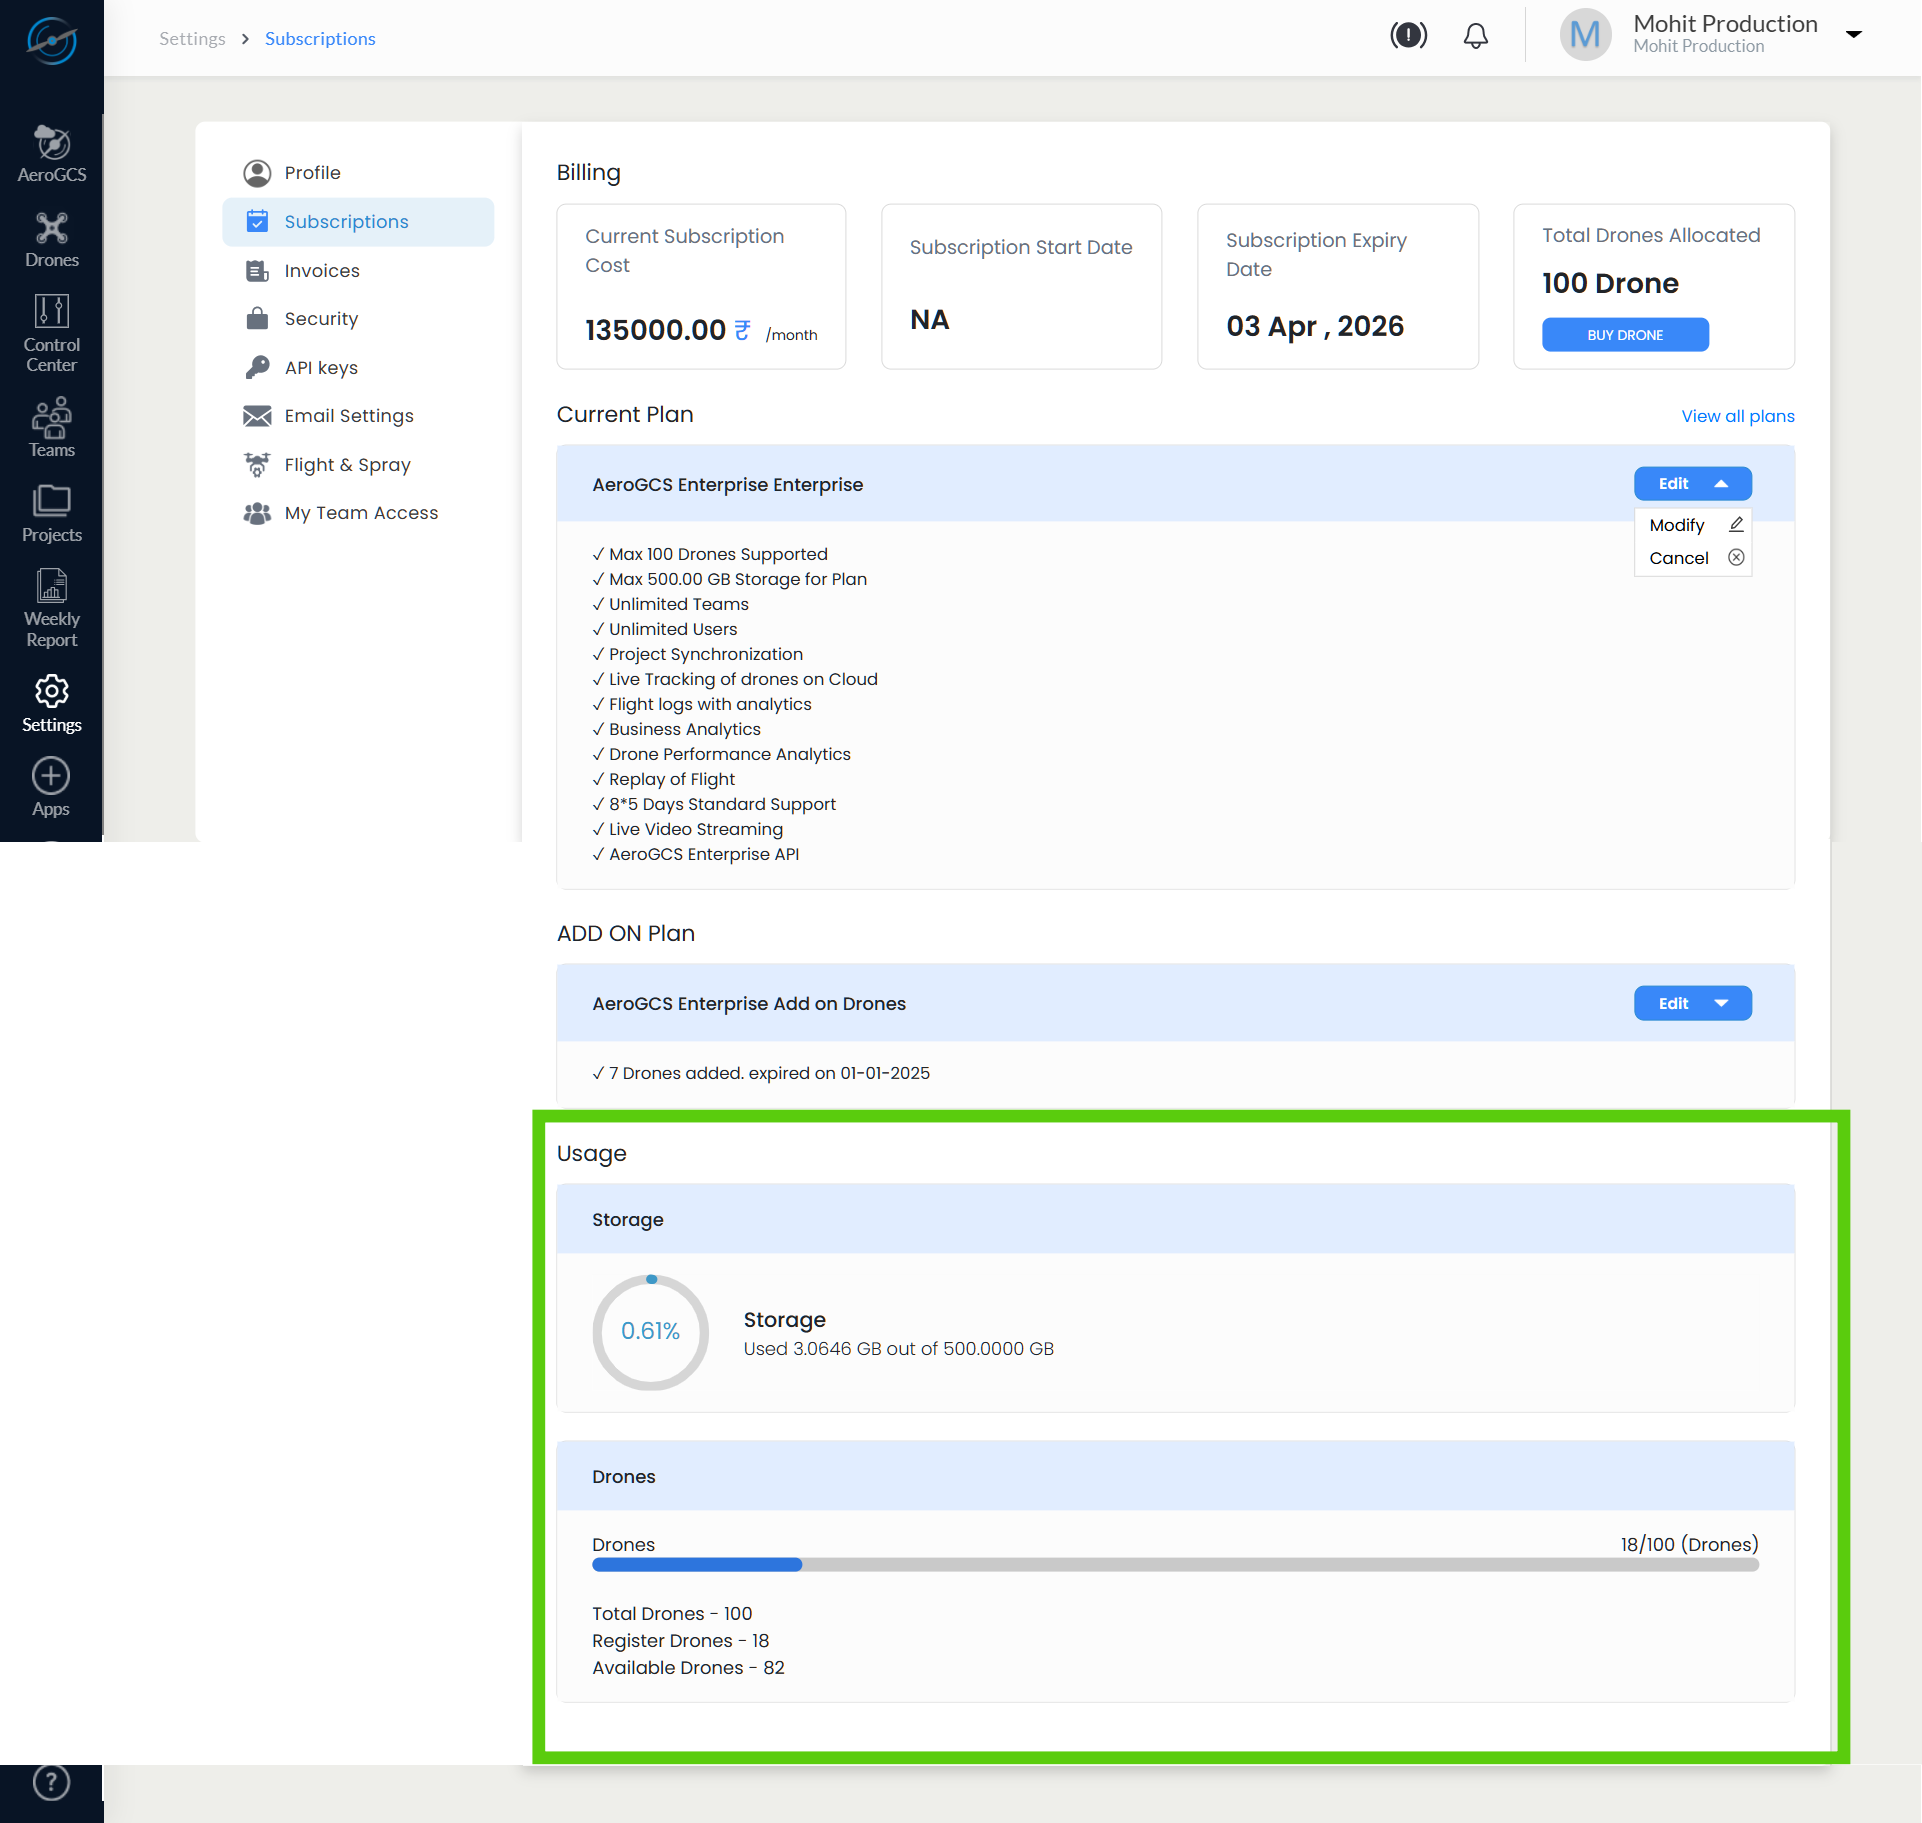This screenshot has width=1922, height=1823.
Task: Click the Subscriptions breadcrumb
Action: pos(320,38)
